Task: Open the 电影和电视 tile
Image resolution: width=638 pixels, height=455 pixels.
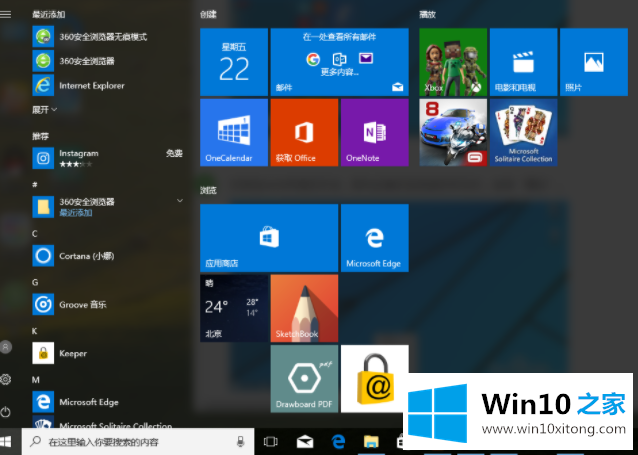Action: [x=523, y=62]
